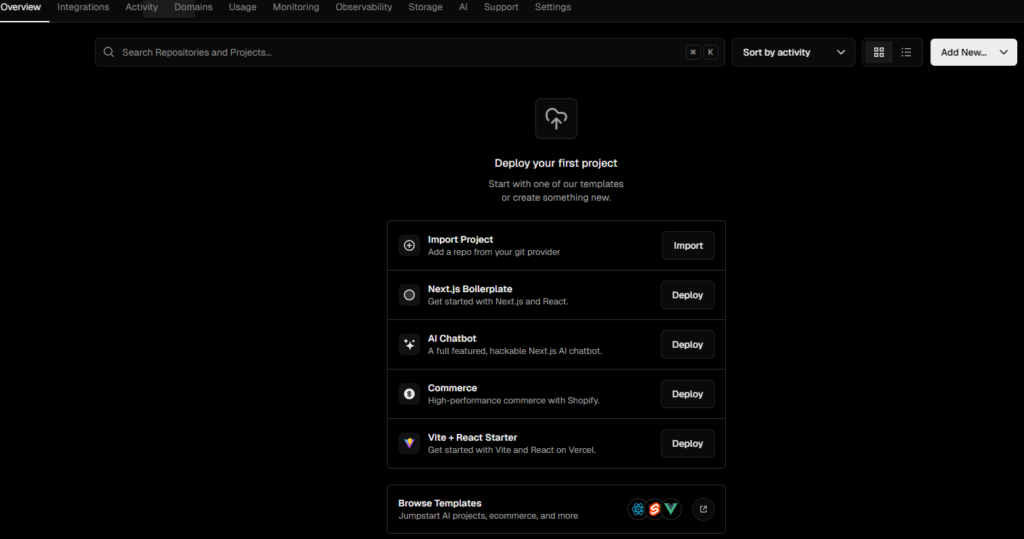Go to the Observability tab
Screen dimensions: 1024x539
(x=364, y=7)
